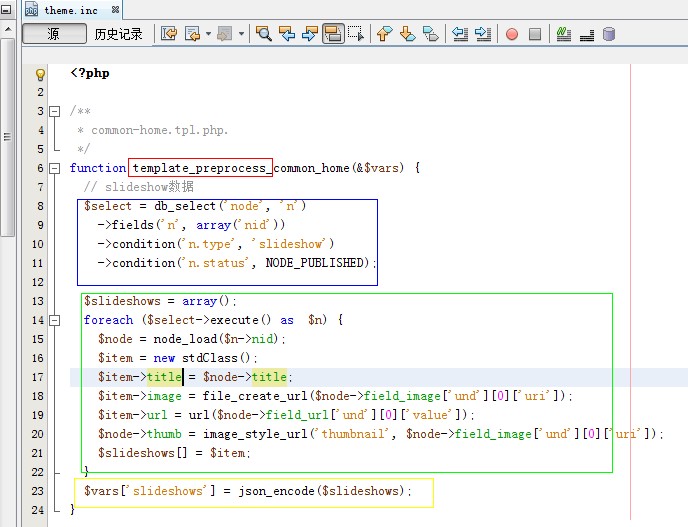Image resolution: width=688 pixels, height=527 pixels.
Task: Stop macro recording with square icon
Action: (x=534, y=34)
